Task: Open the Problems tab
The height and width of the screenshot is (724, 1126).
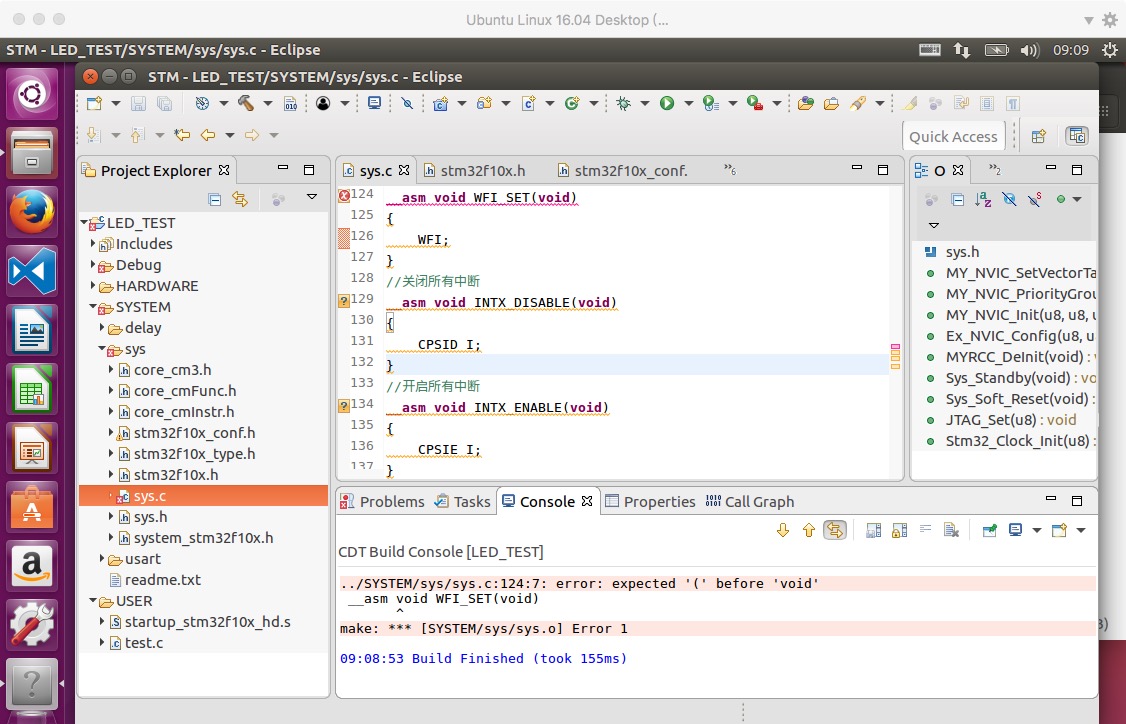Action: [382, 501]
